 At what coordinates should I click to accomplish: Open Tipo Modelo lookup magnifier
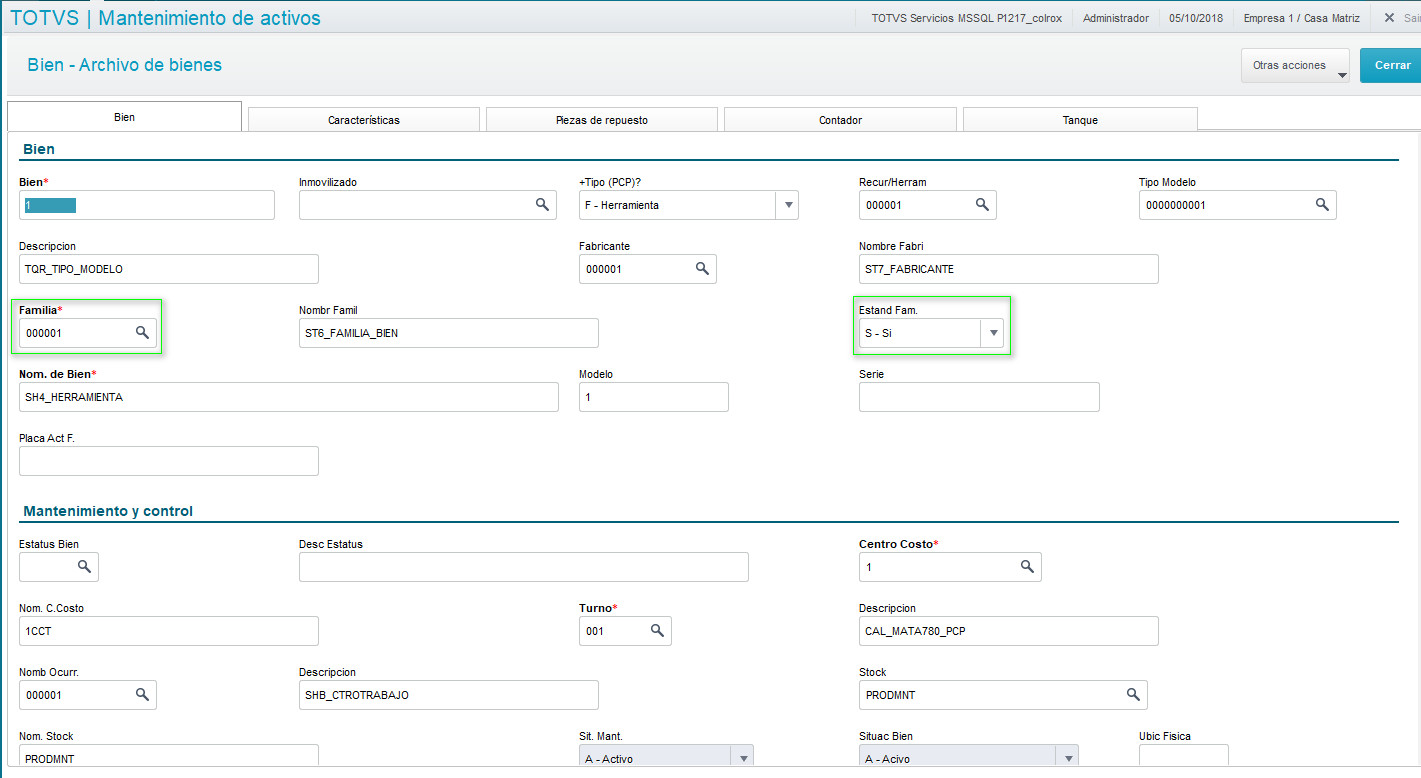point(1322,205)
